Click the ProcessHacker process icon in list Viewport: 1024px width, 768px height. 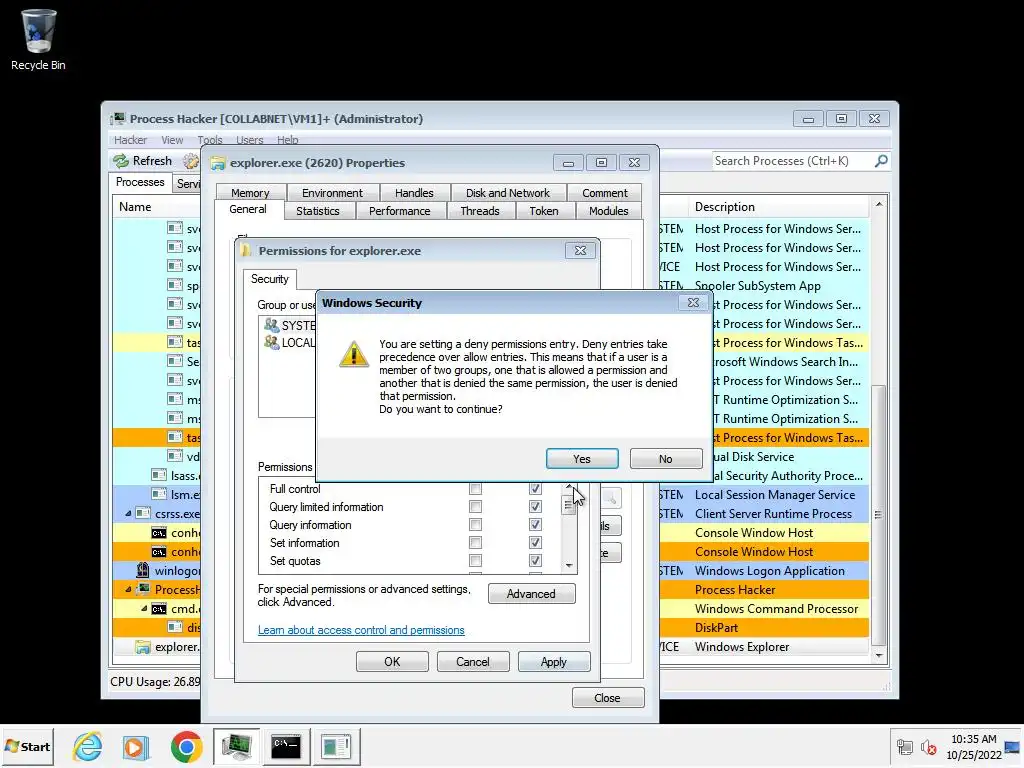[143, 589]
